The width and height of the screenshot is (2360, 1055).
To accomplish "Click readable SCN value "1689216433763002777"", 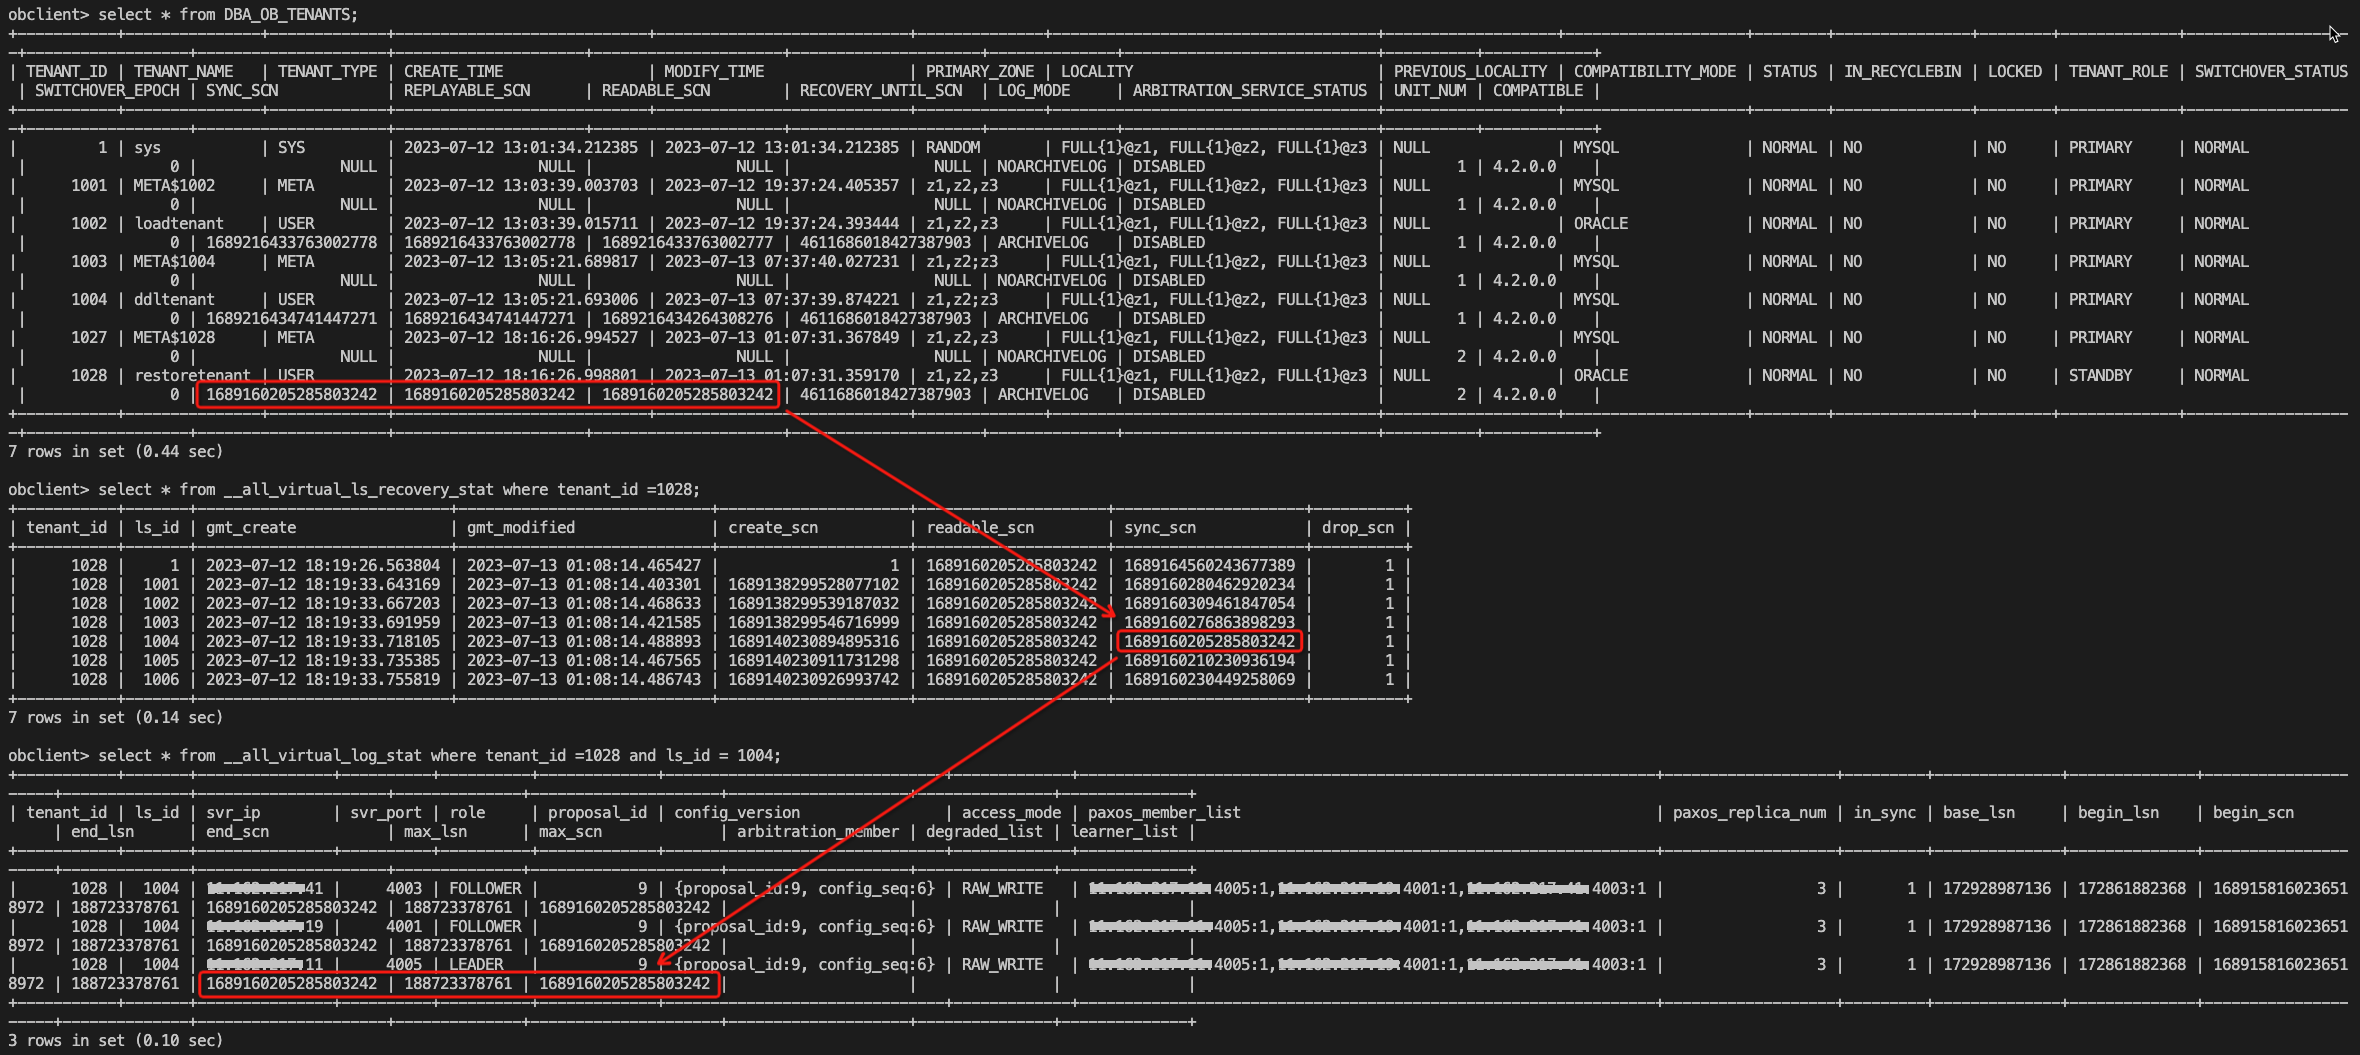I will [687, 242].
